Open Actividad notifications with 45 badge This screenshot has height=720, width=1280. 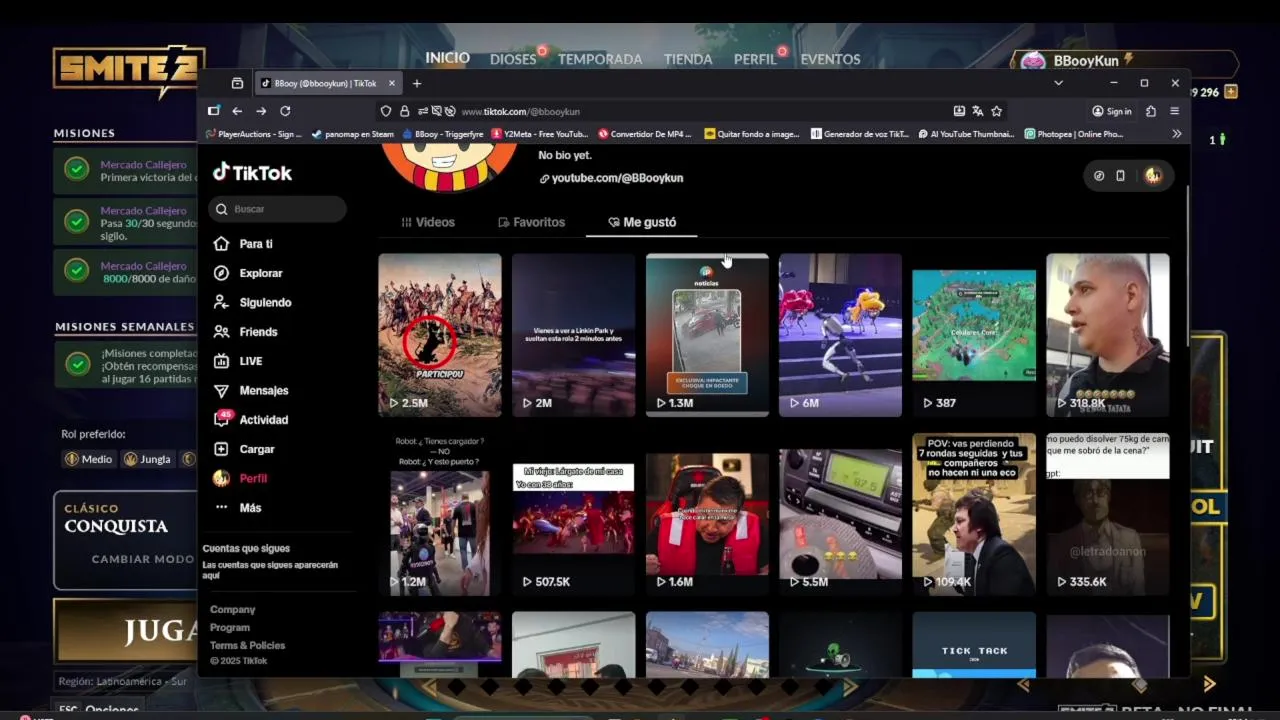coord(251,420)
